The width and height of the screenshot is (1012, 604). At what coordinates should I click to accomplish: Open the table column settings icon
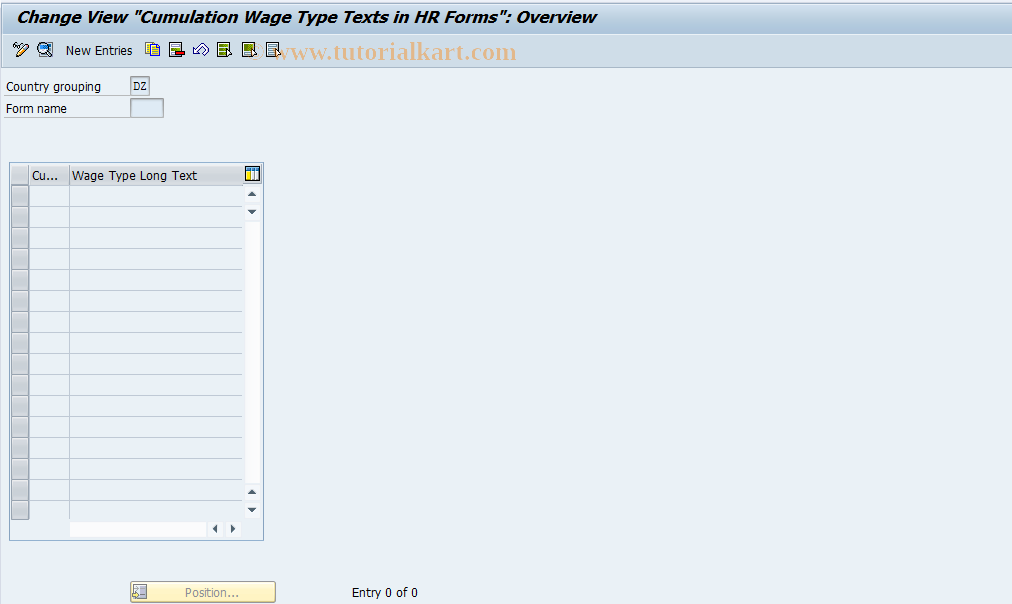[252, 174]
